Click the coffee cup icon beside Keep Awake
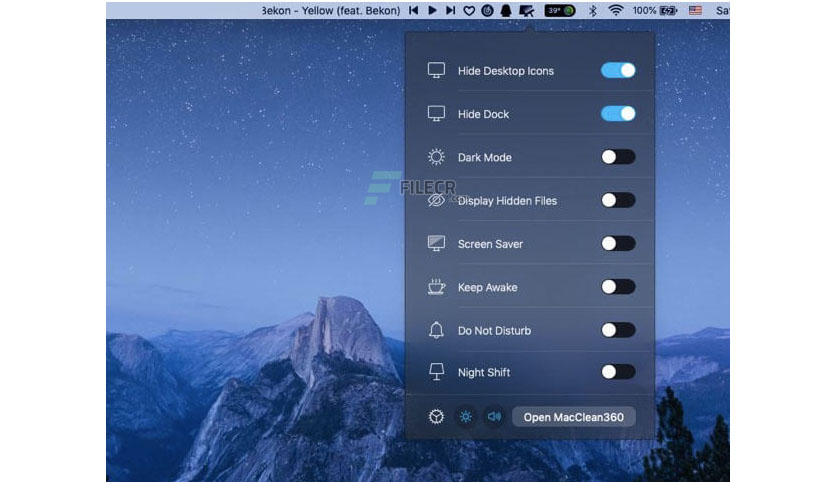This screenshot has height=484, width=836. click(x=436, y=287)
